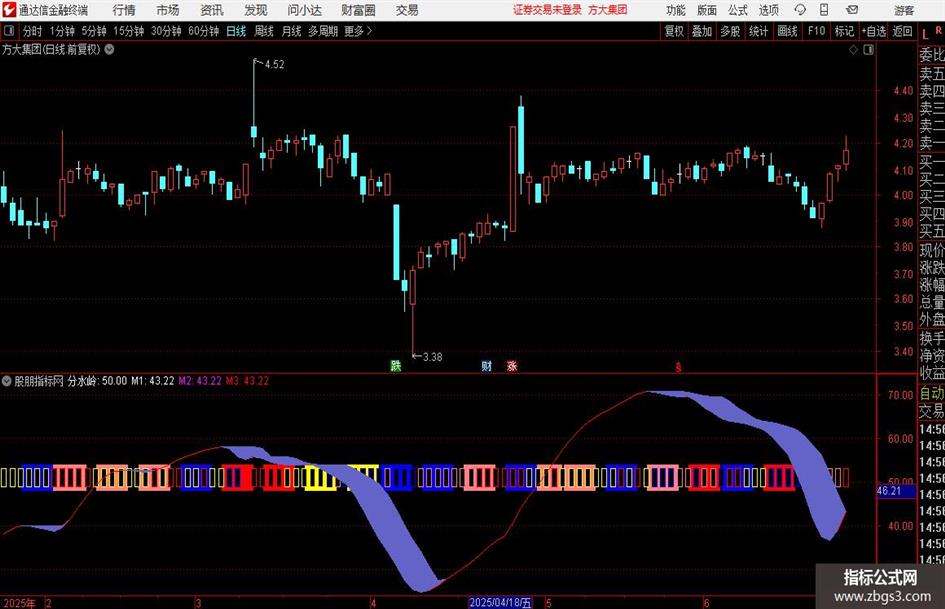
Task: Click the 统计 toolbar button
Action: [758, 31]
